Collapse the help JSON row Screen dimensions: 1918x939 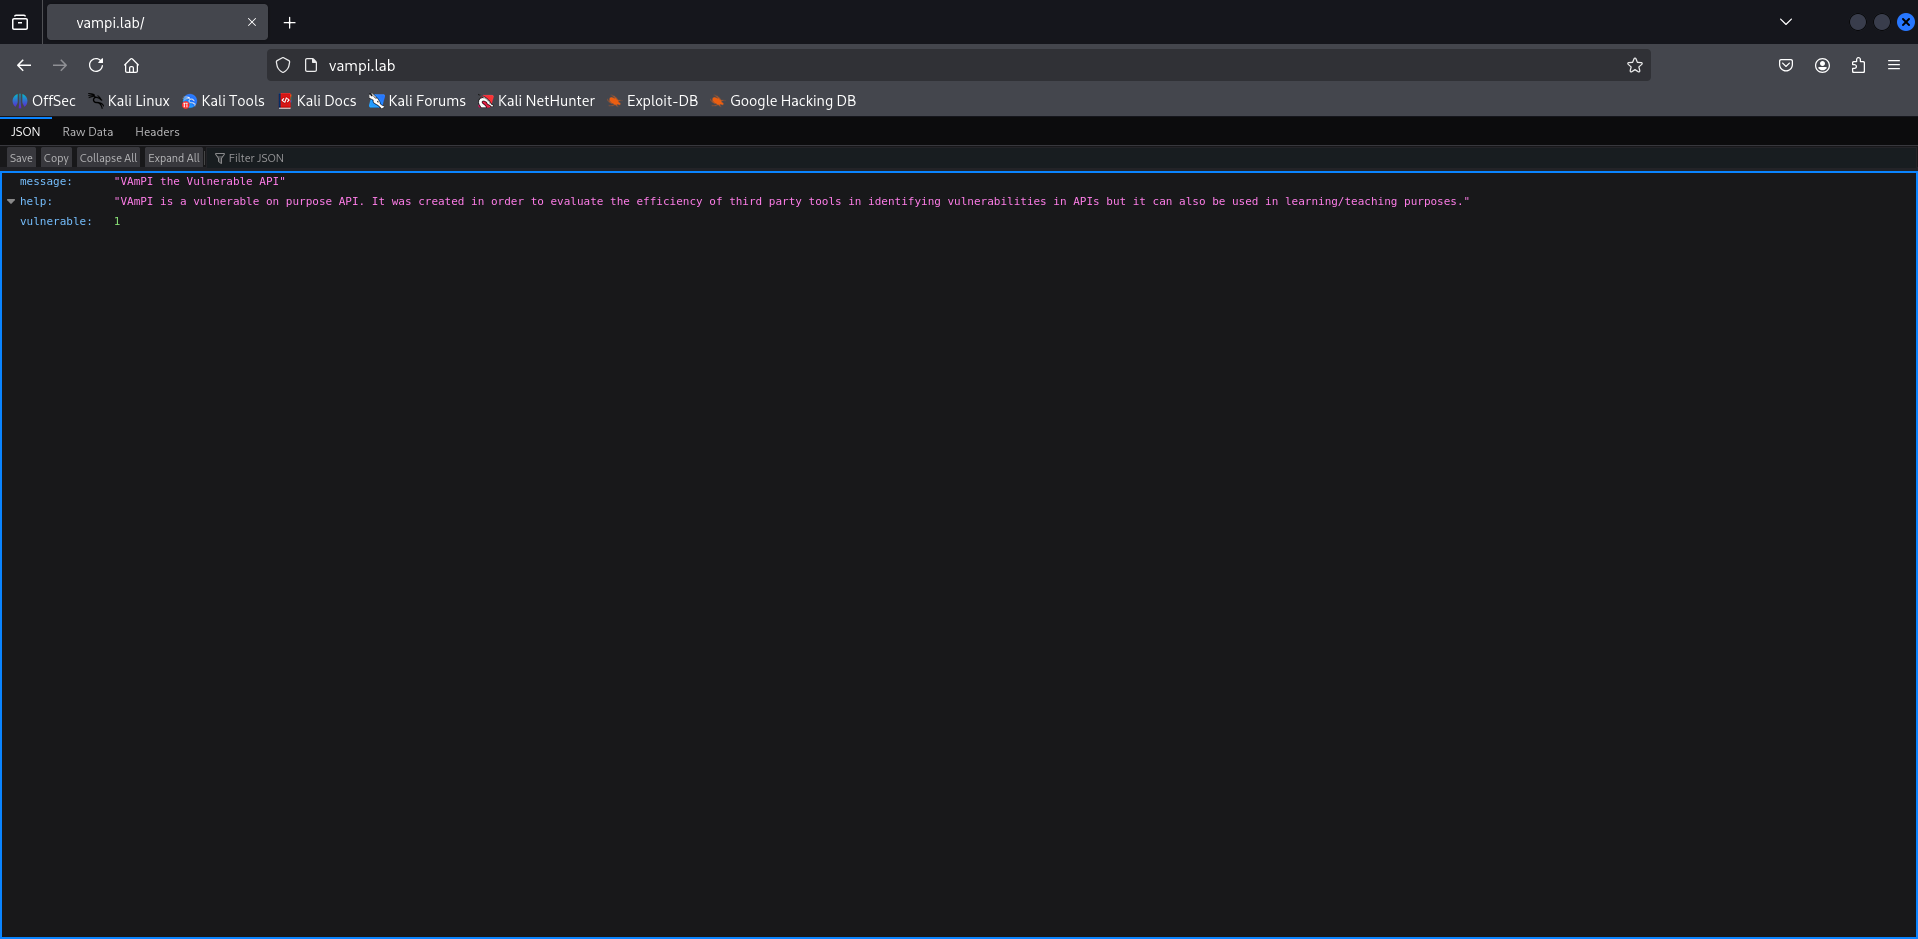tap(11, 201)
